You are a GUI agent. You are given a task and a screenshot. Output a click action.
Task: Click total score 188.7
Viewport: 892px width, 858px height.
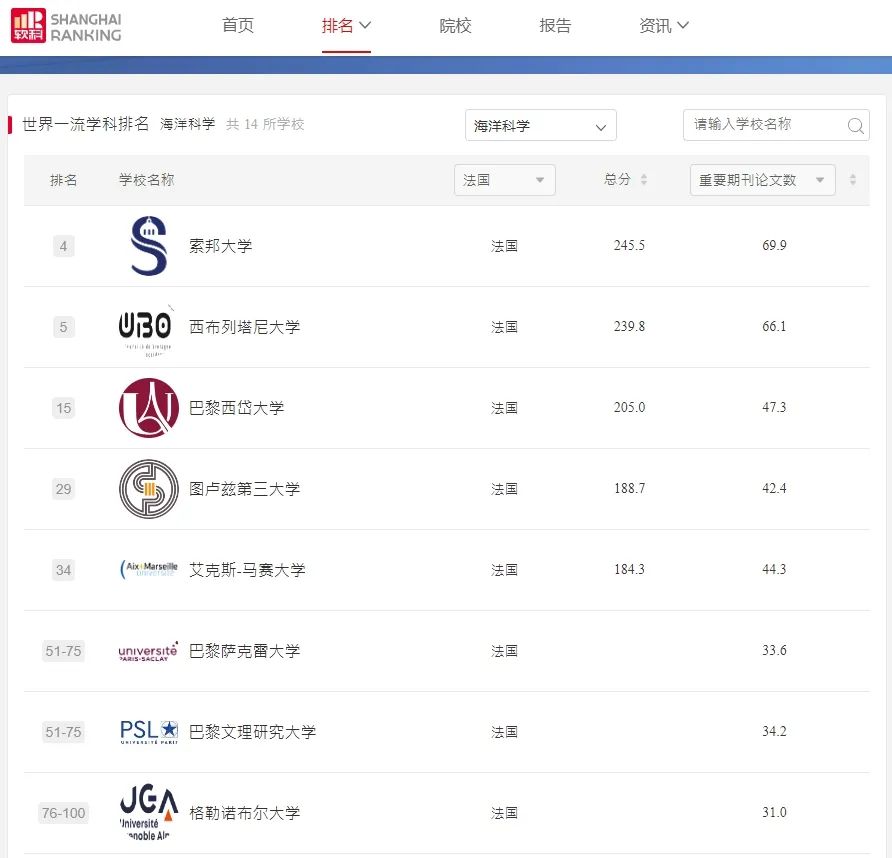[629, 488]
